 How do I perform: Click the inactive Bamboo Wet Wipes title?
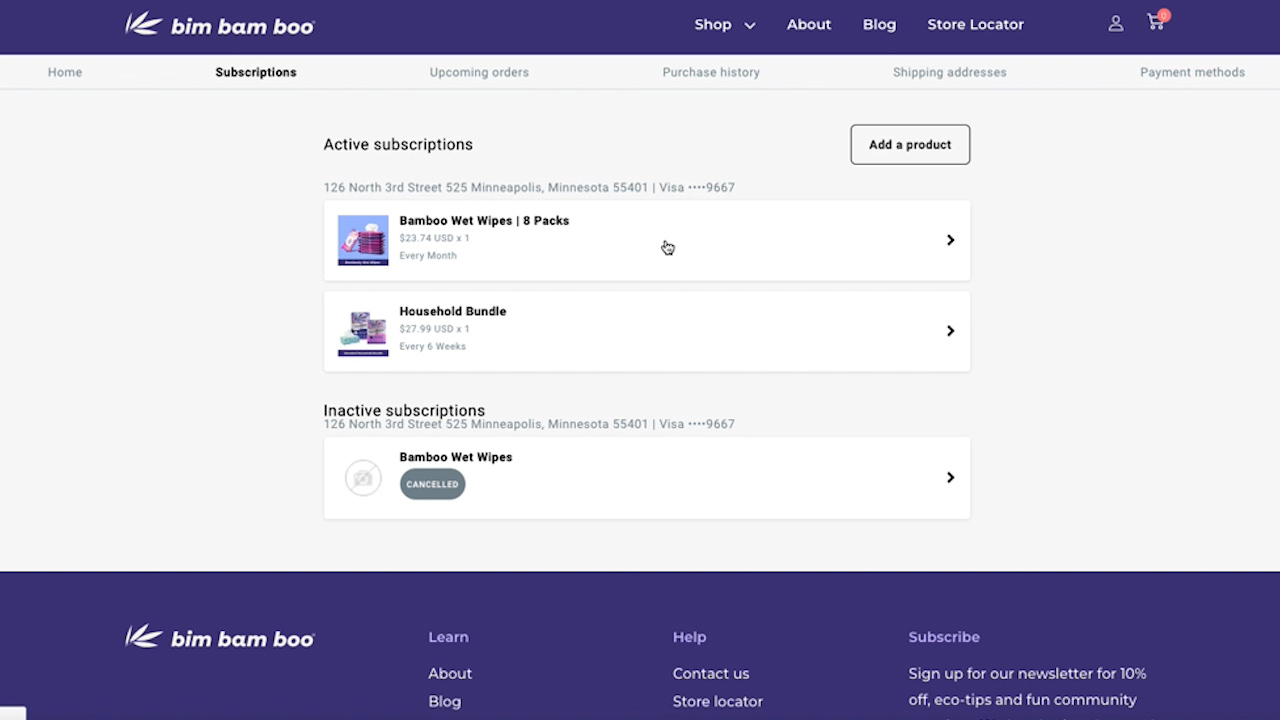(456, 457)
